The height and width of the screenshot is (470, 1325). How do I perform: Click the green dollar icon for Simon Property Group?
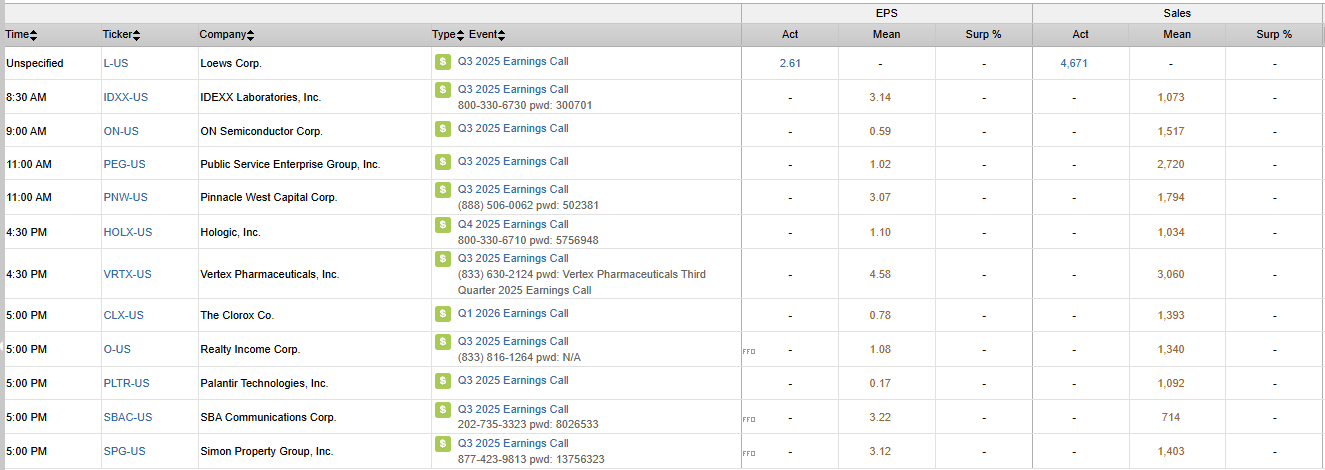pyautogui.click(x=442, y=444)
